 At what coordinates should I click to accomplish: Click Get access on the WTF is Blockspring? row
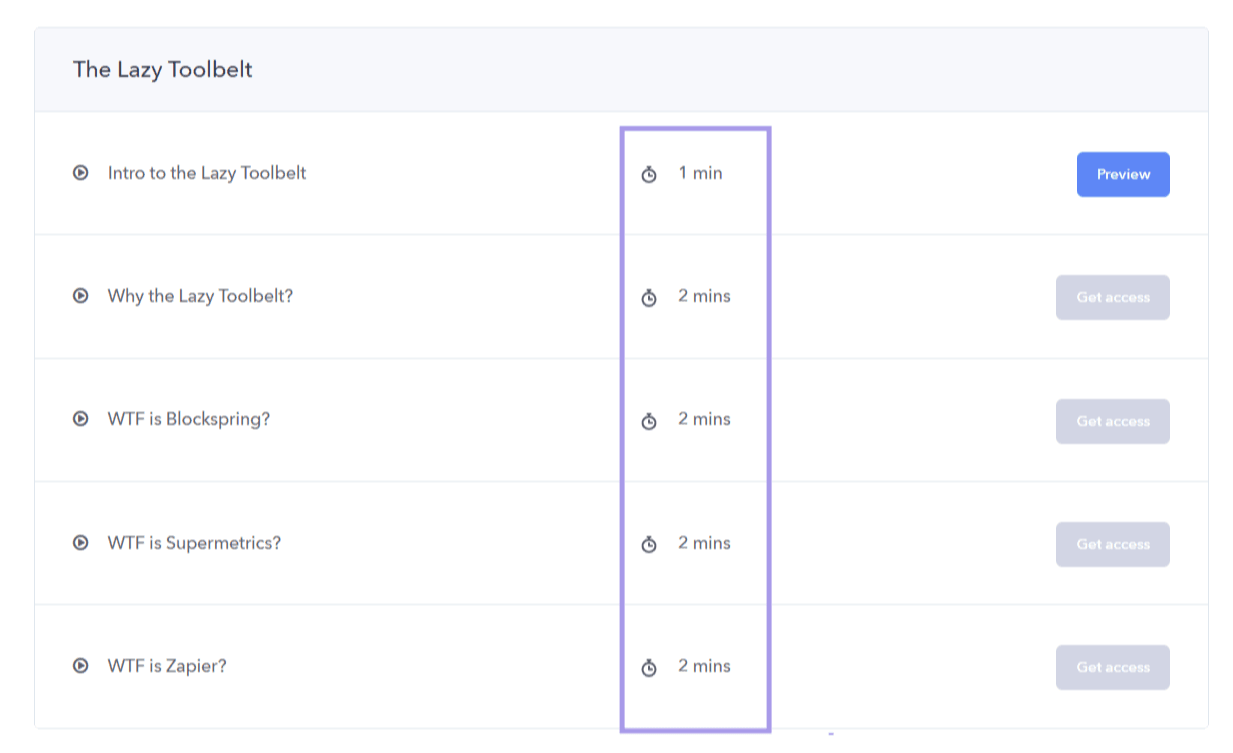click(1112, 420)
